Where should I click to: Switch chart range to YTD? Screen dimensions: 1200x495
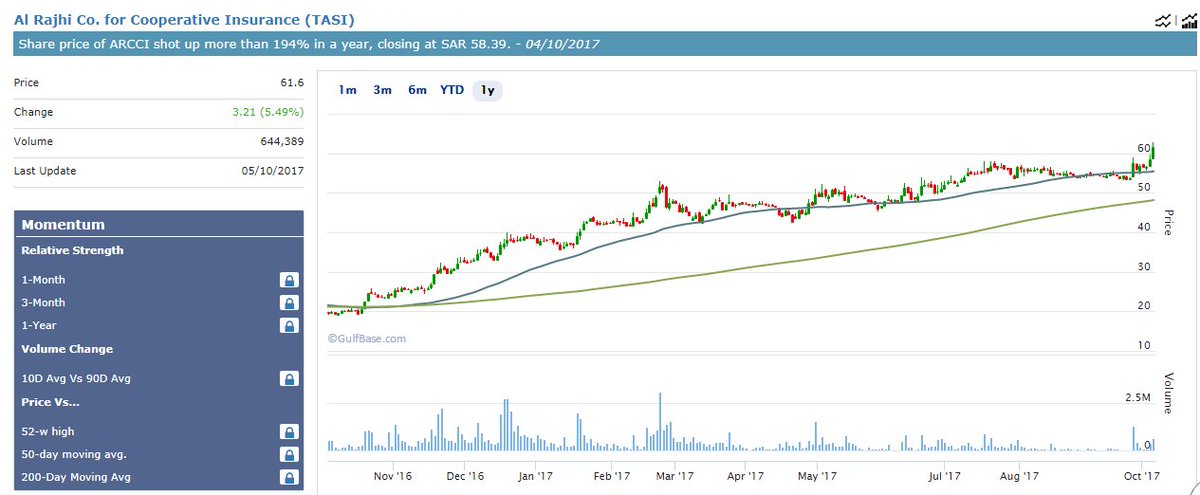click(452, 90)
